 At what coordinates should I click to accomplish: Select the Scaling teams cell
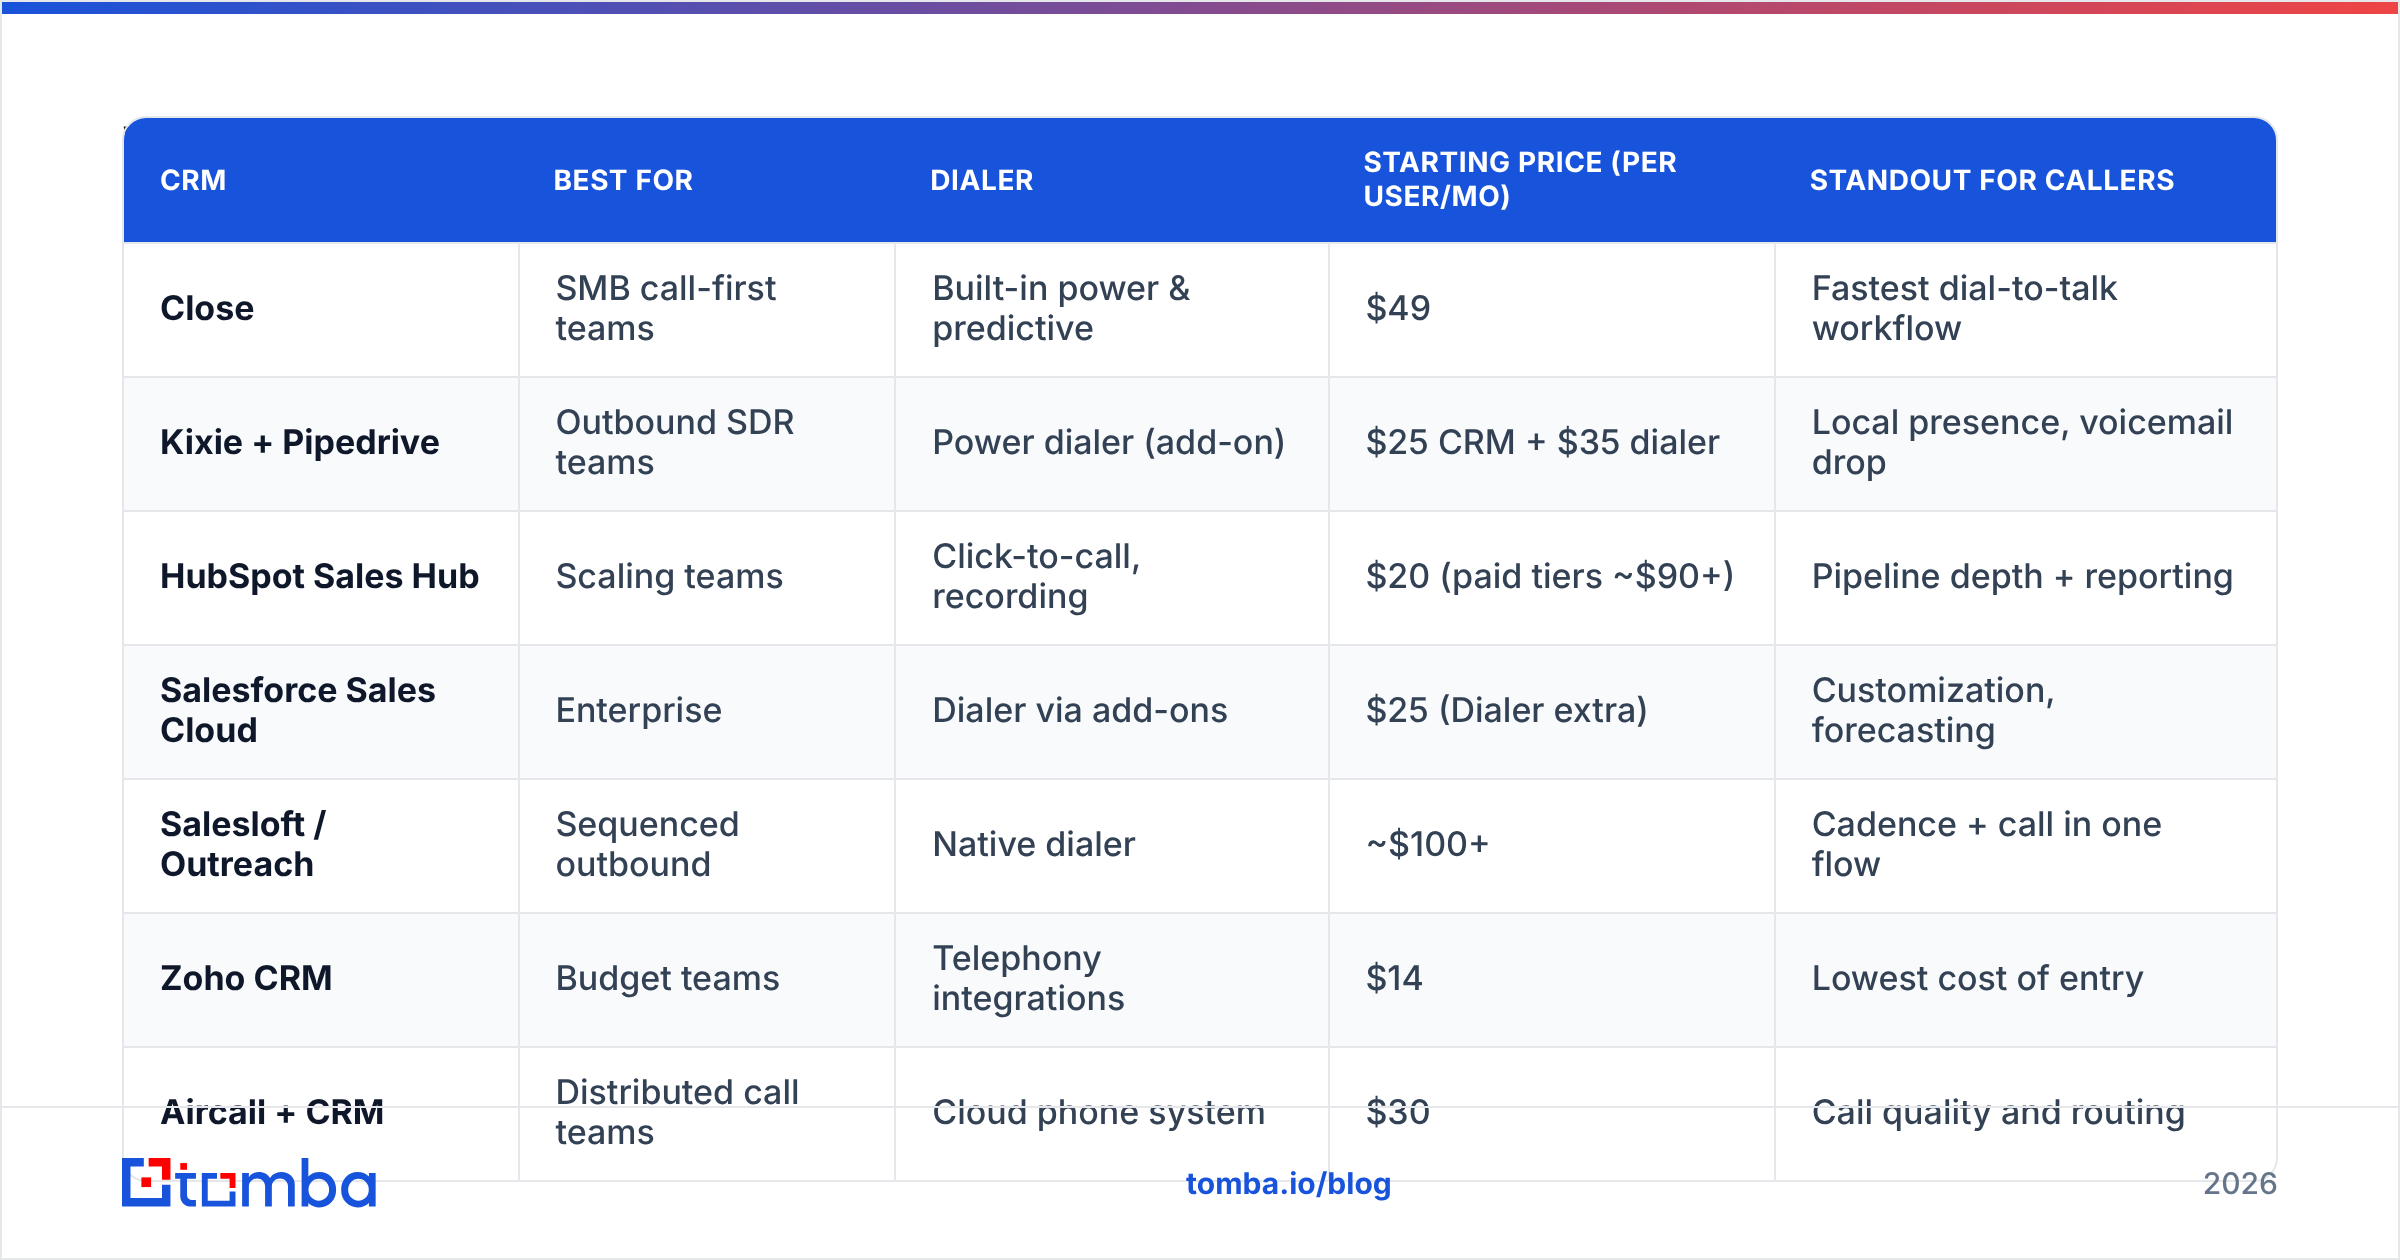(x=707, y=577)
